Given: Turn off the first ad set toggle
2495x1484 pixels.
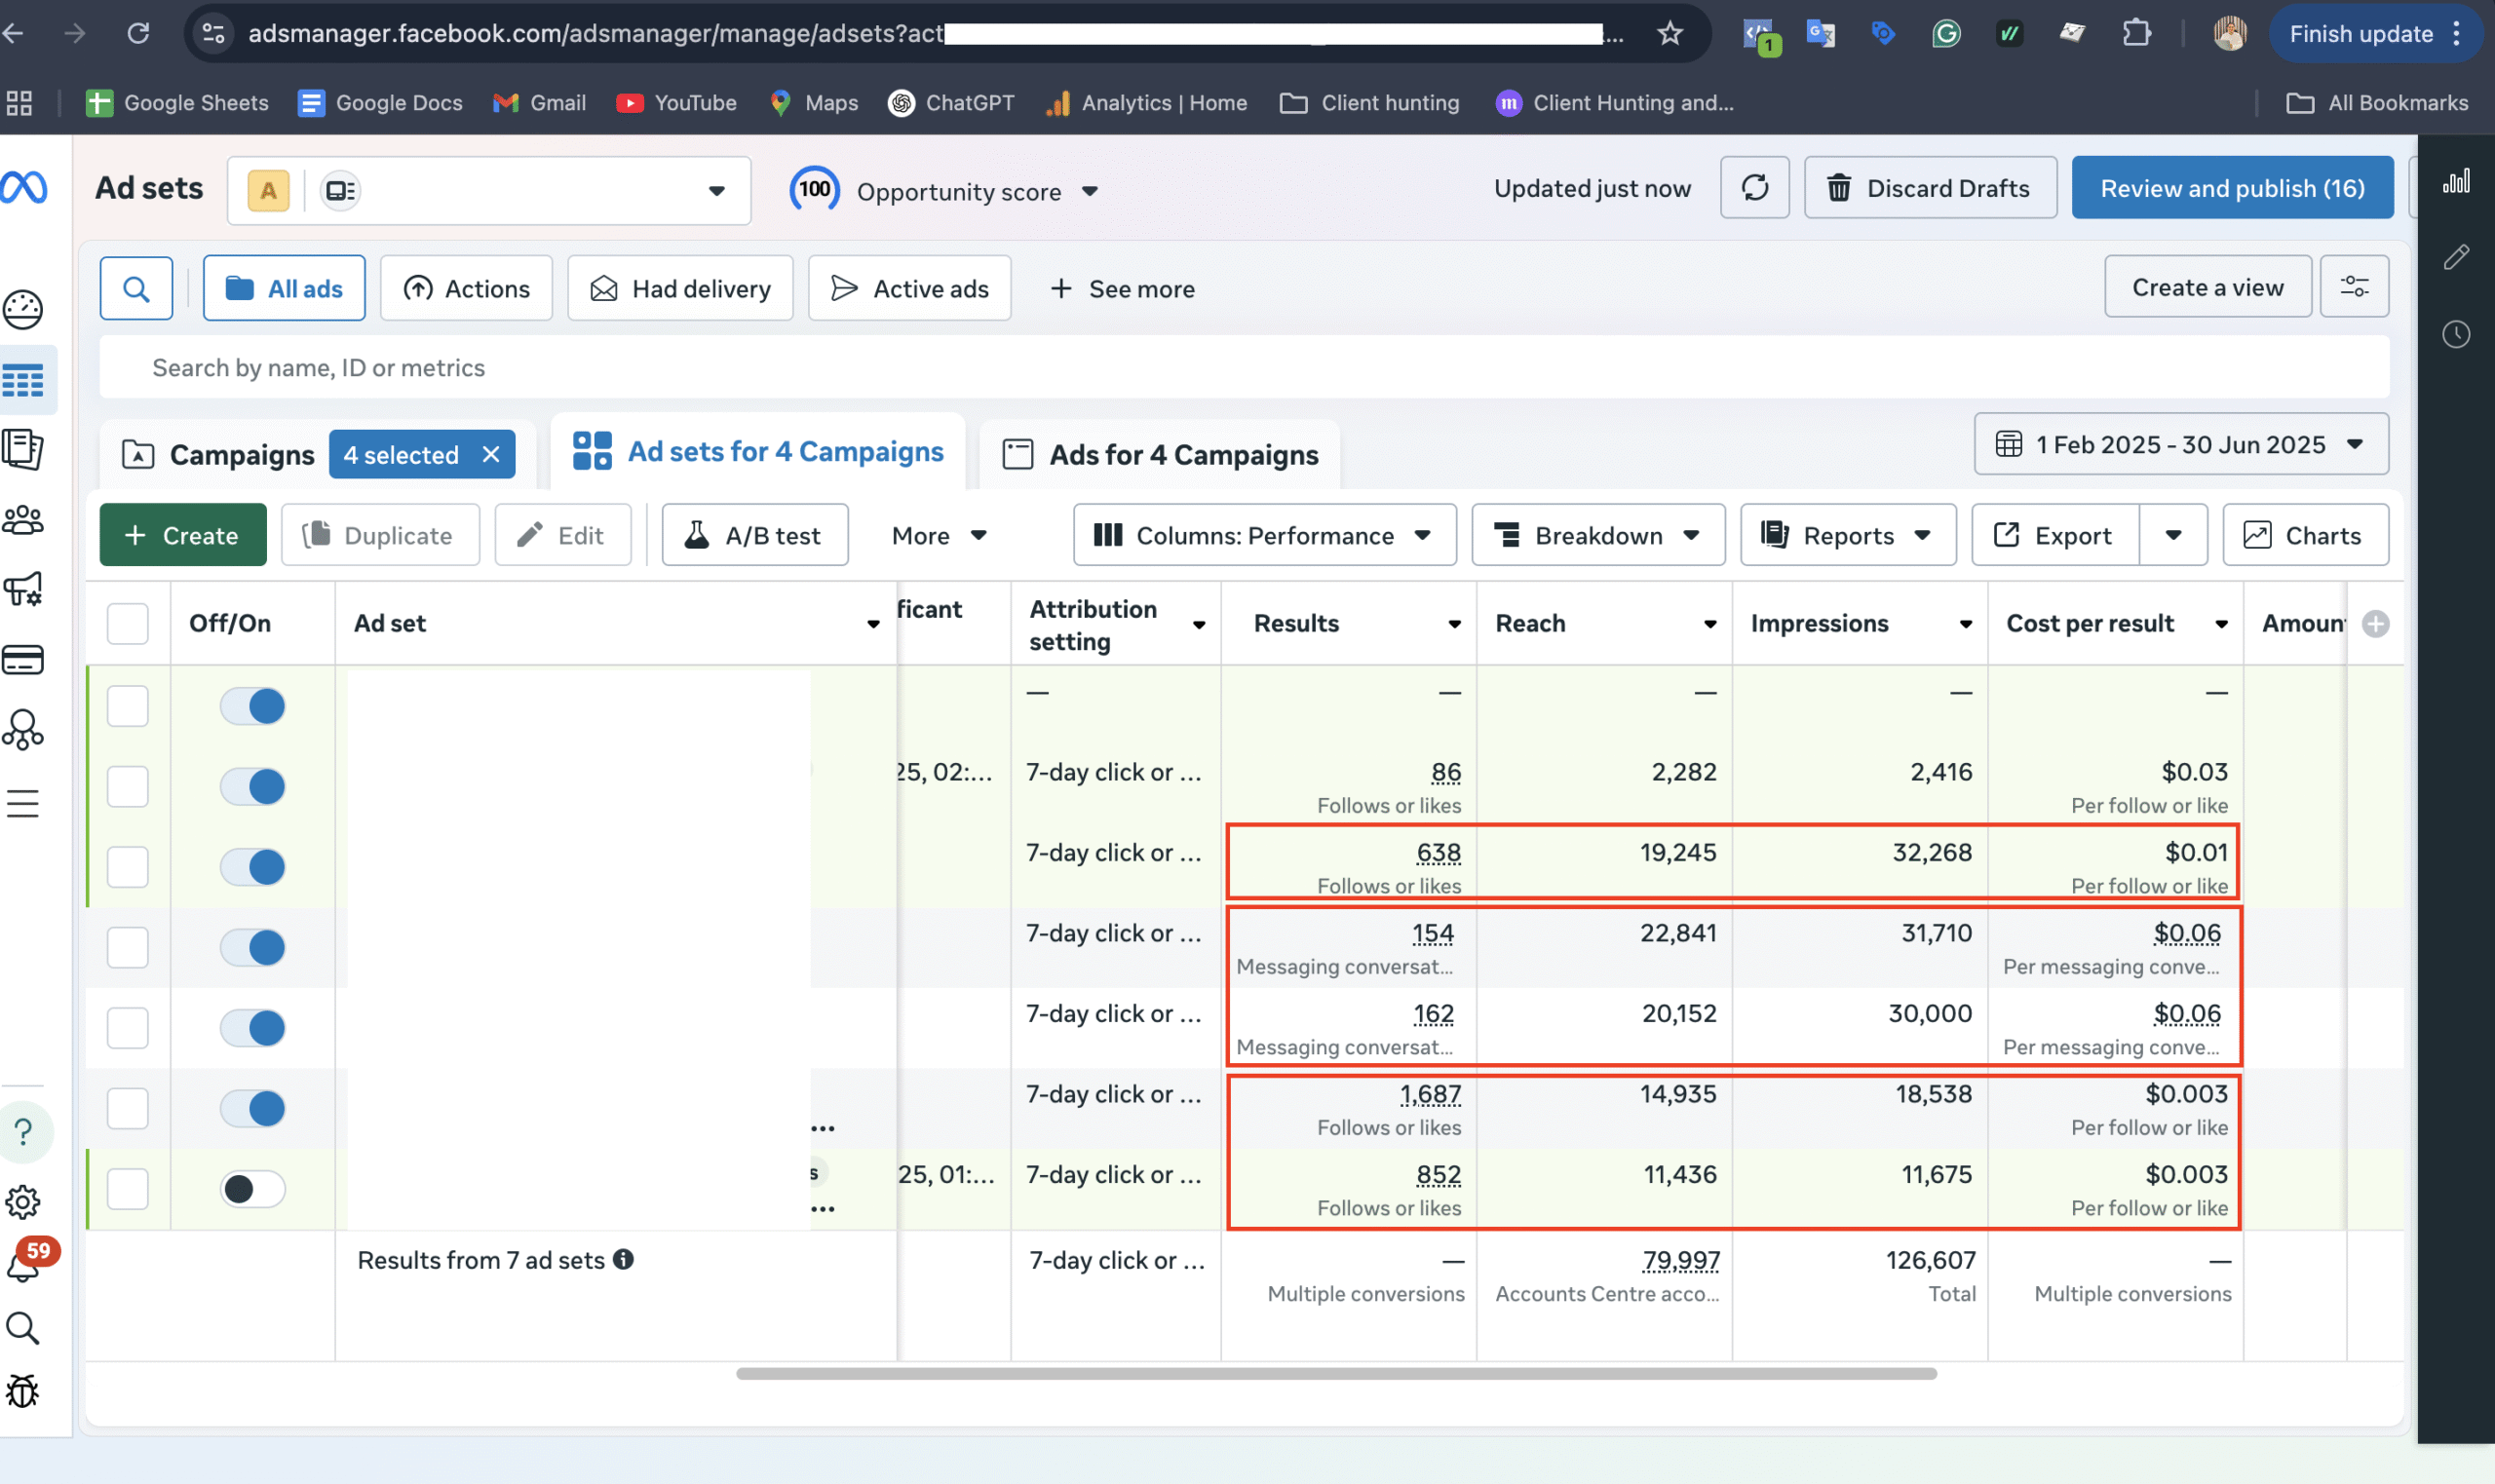Looking at the screenshot, I should [x=252, y=706].
